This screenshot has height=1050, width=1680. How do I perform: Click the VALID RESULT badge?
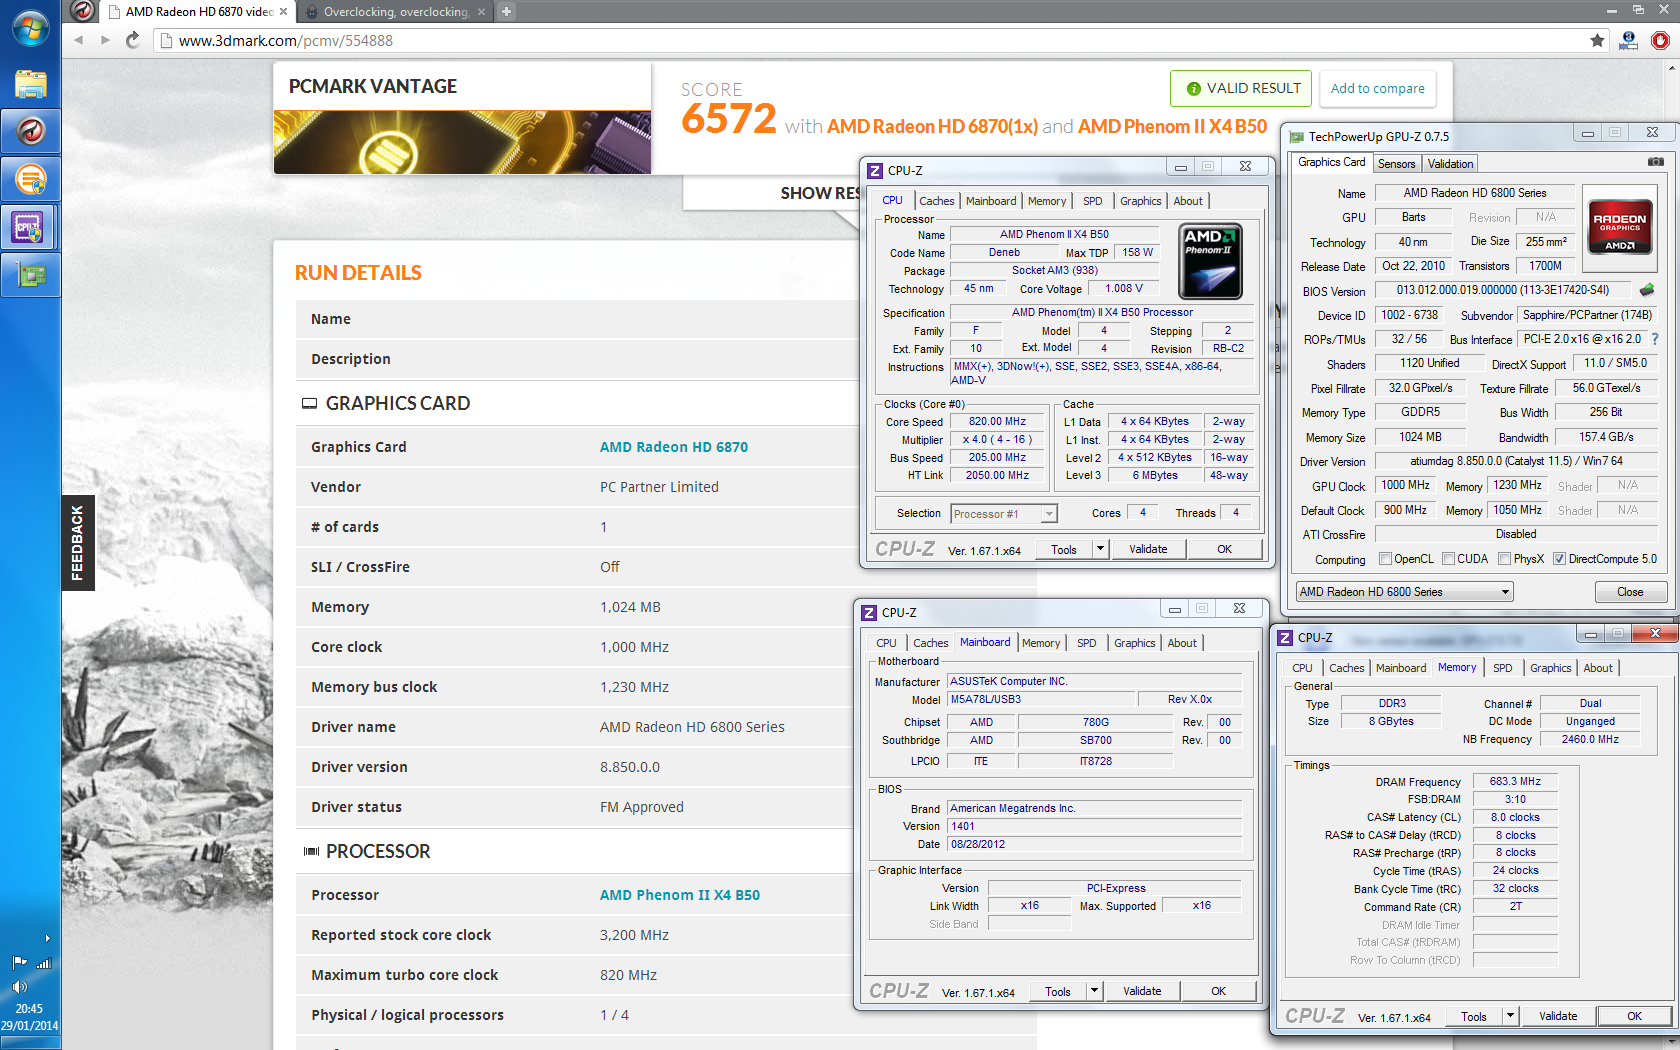(x=1242, y=88)
